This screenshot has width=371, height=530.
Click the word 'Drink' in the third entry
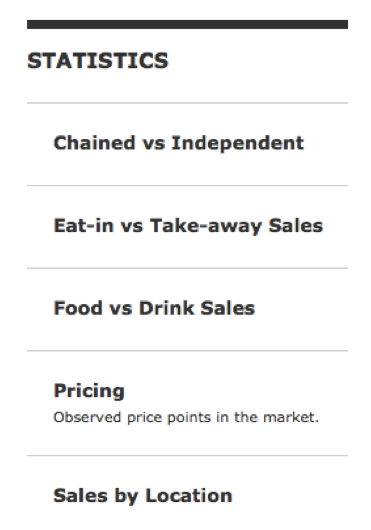167,308
